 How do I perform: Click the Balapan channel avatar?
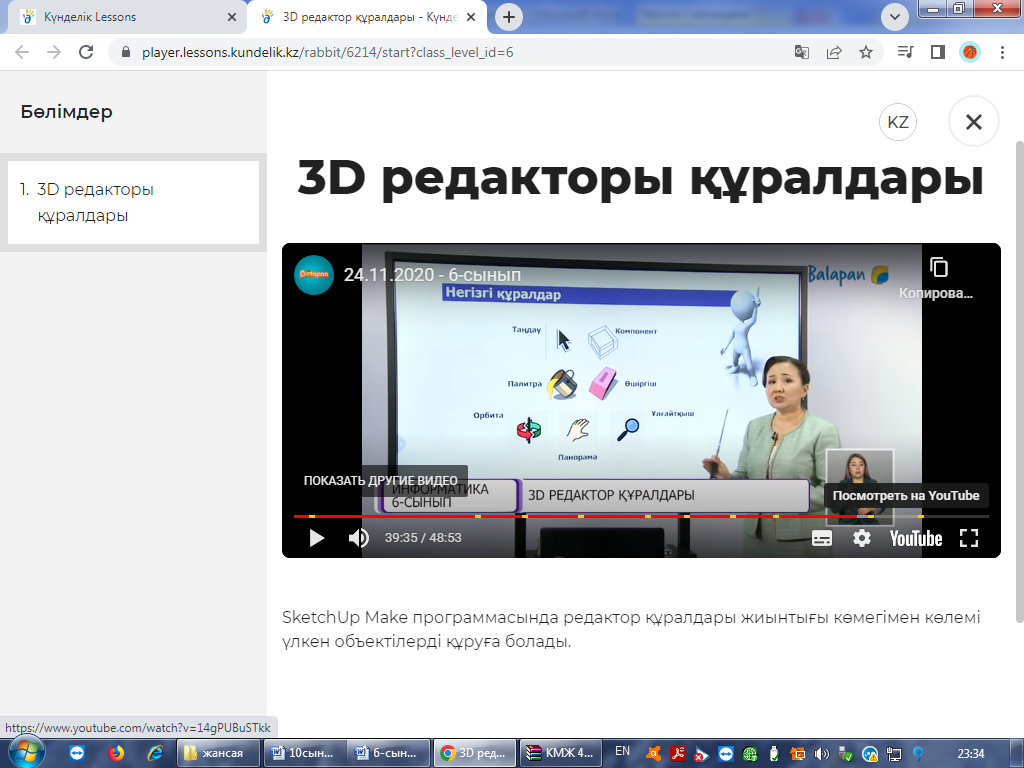tap(314, 275)
